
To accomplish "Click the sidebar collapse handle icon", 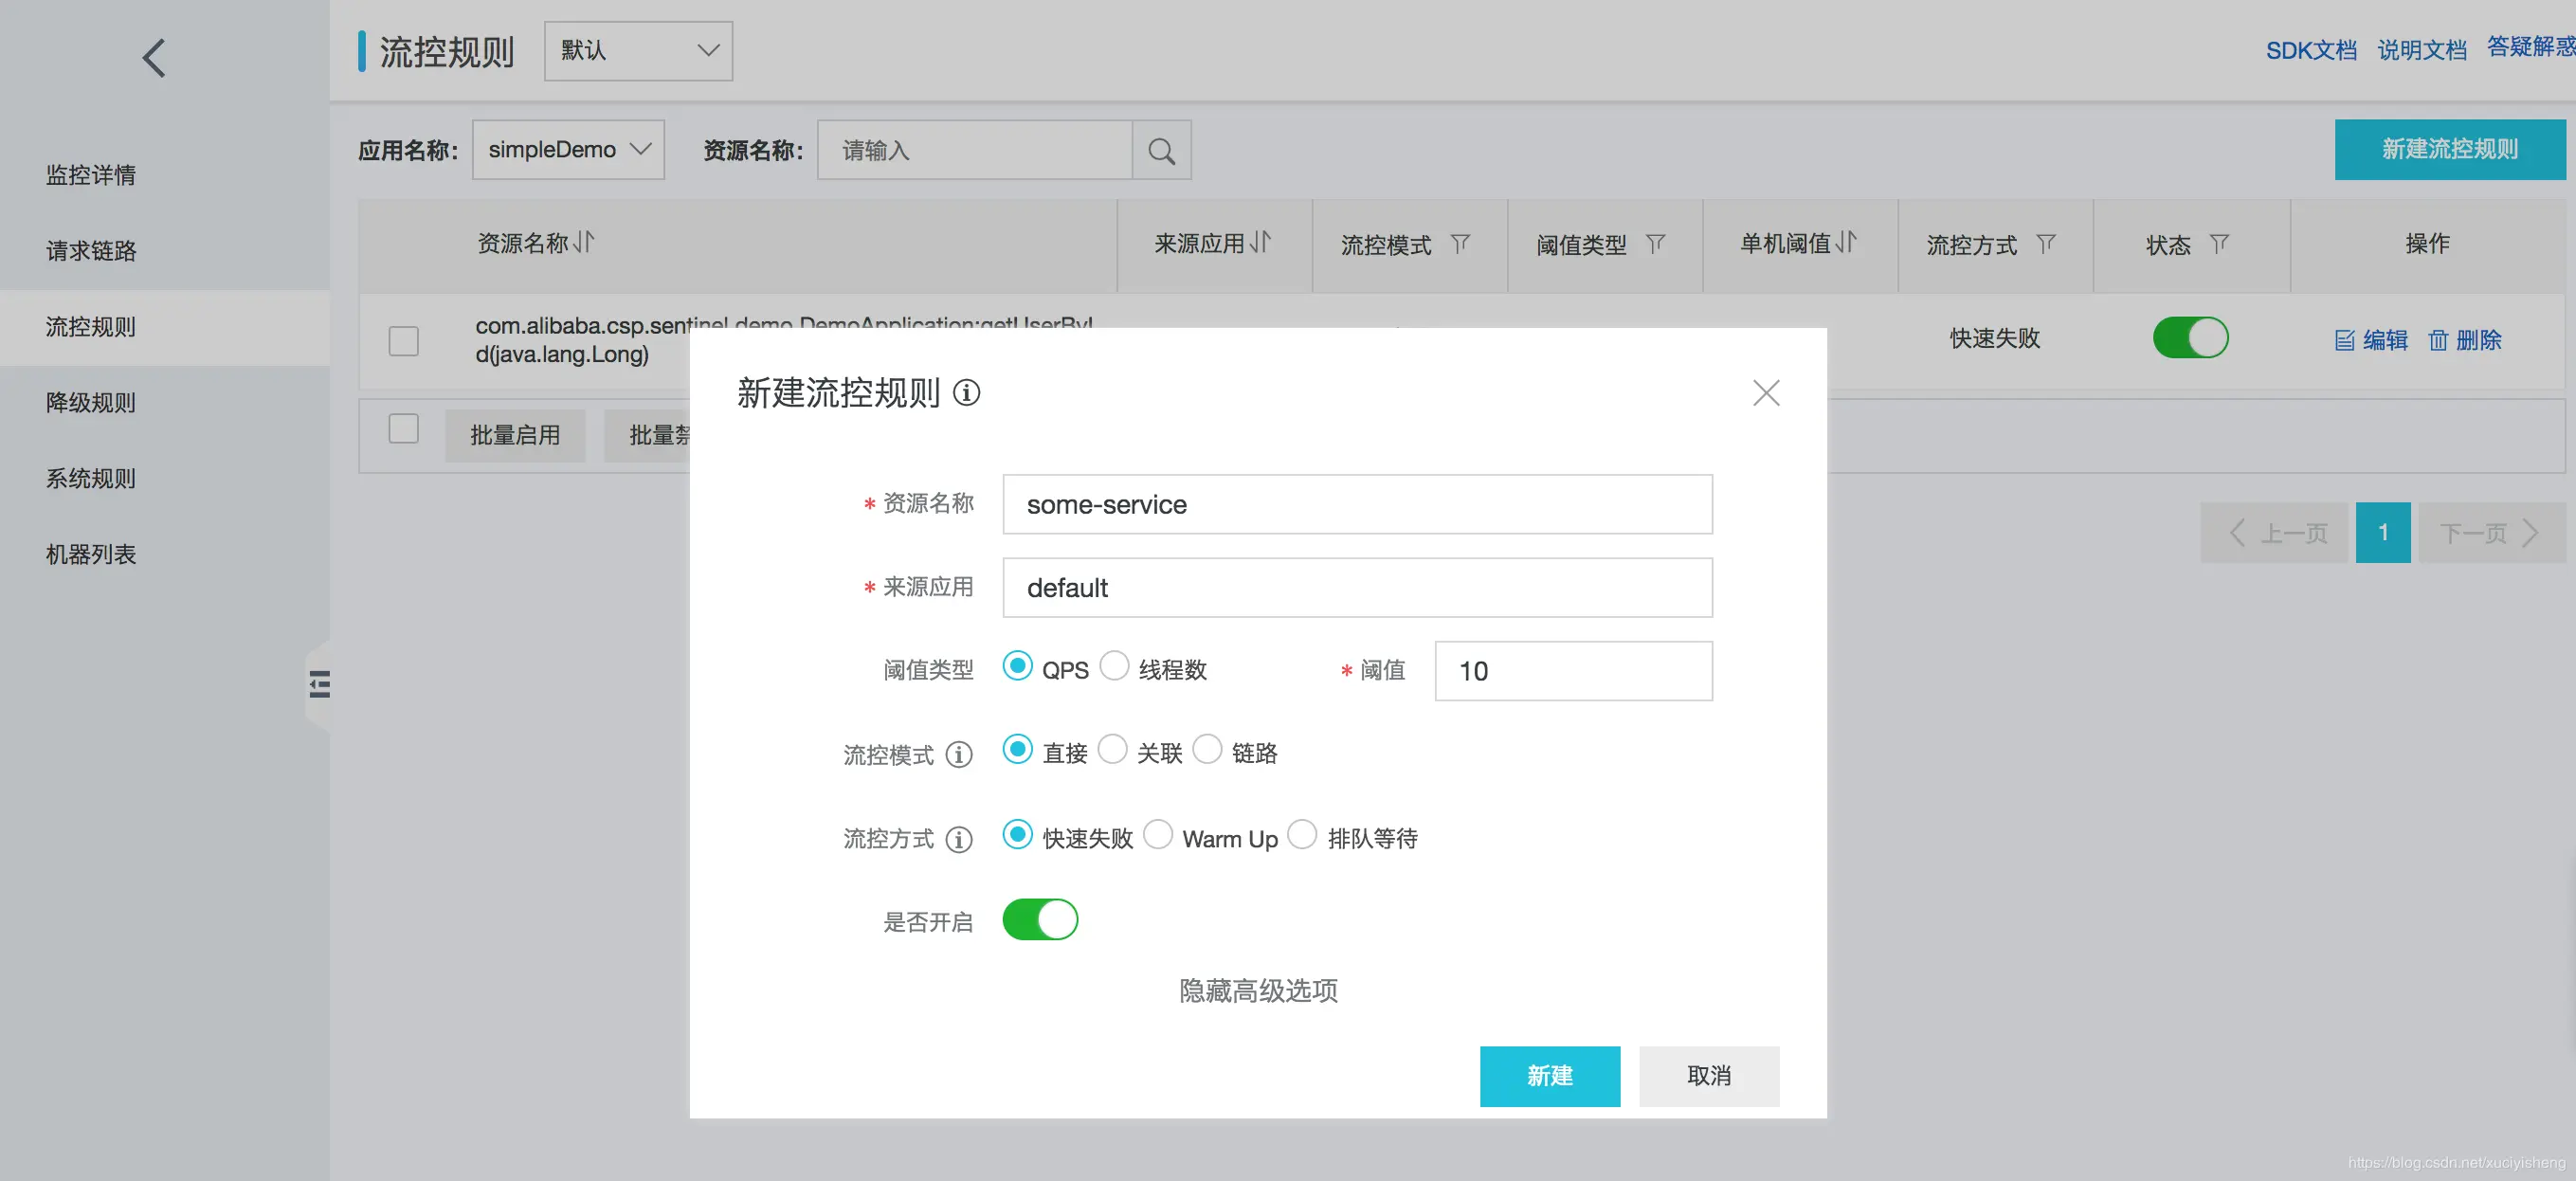I will [319, 685].
